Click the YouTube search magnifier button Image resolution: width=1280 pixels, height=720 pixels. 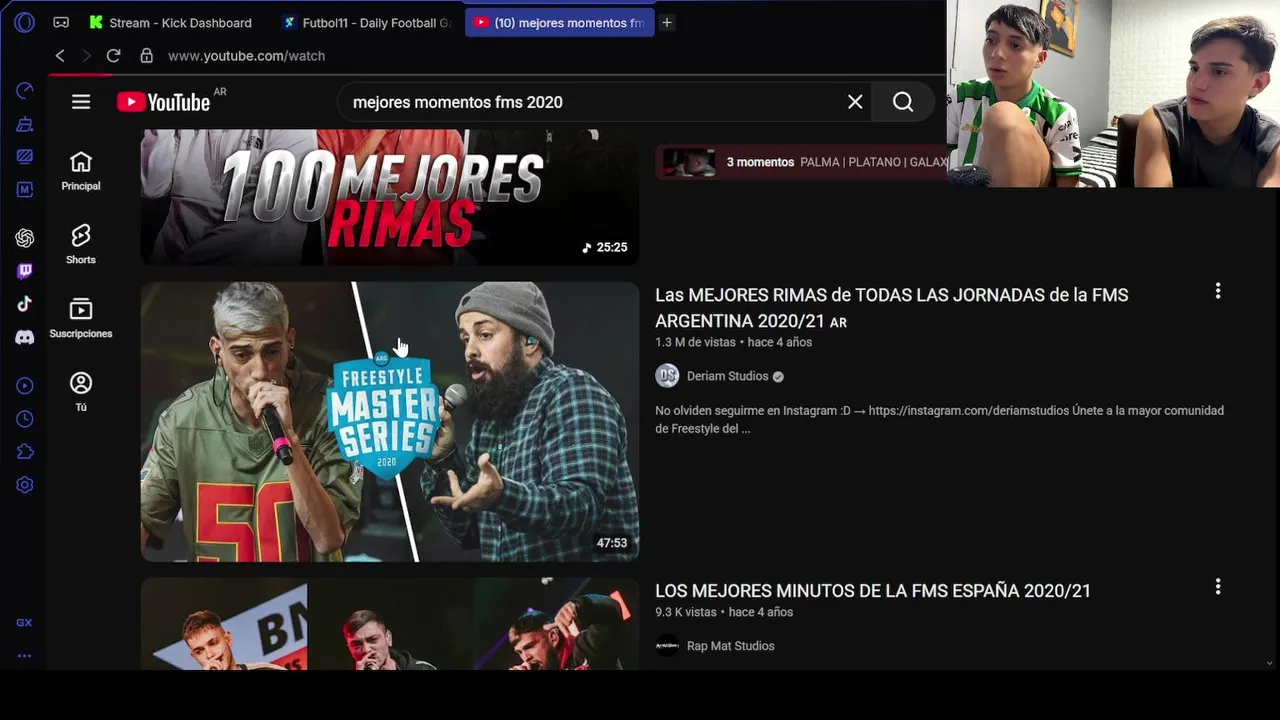903,102
